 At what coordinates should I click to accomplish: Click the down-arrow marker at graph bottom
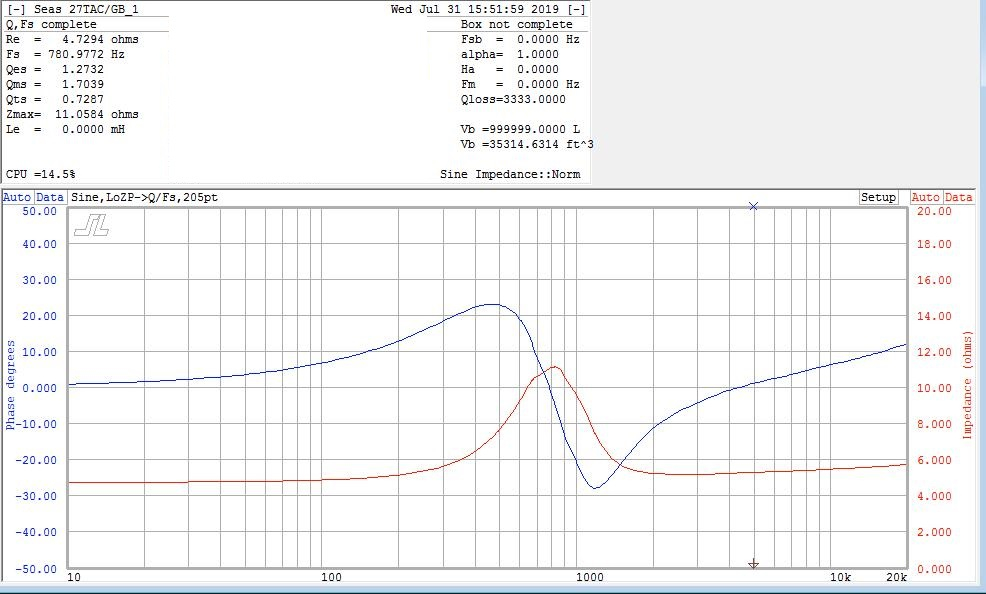(x=754, y=564)
